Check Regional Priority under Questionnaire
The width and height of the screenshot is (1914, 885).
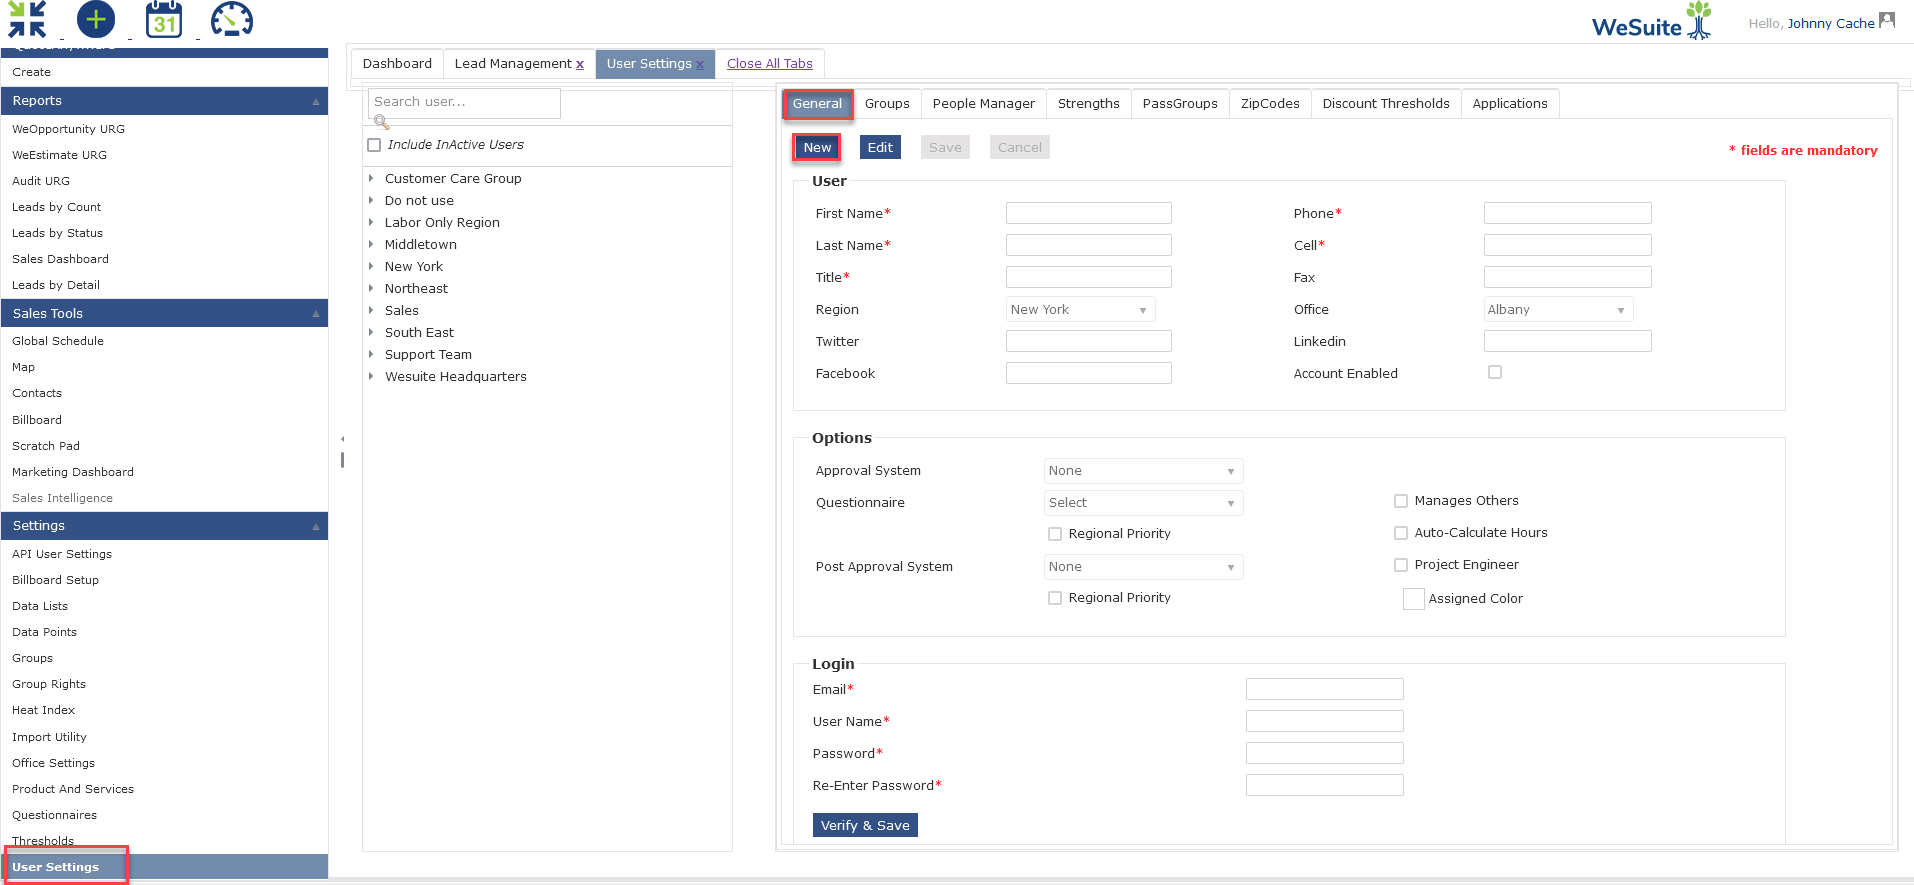tap(1055, 534)
